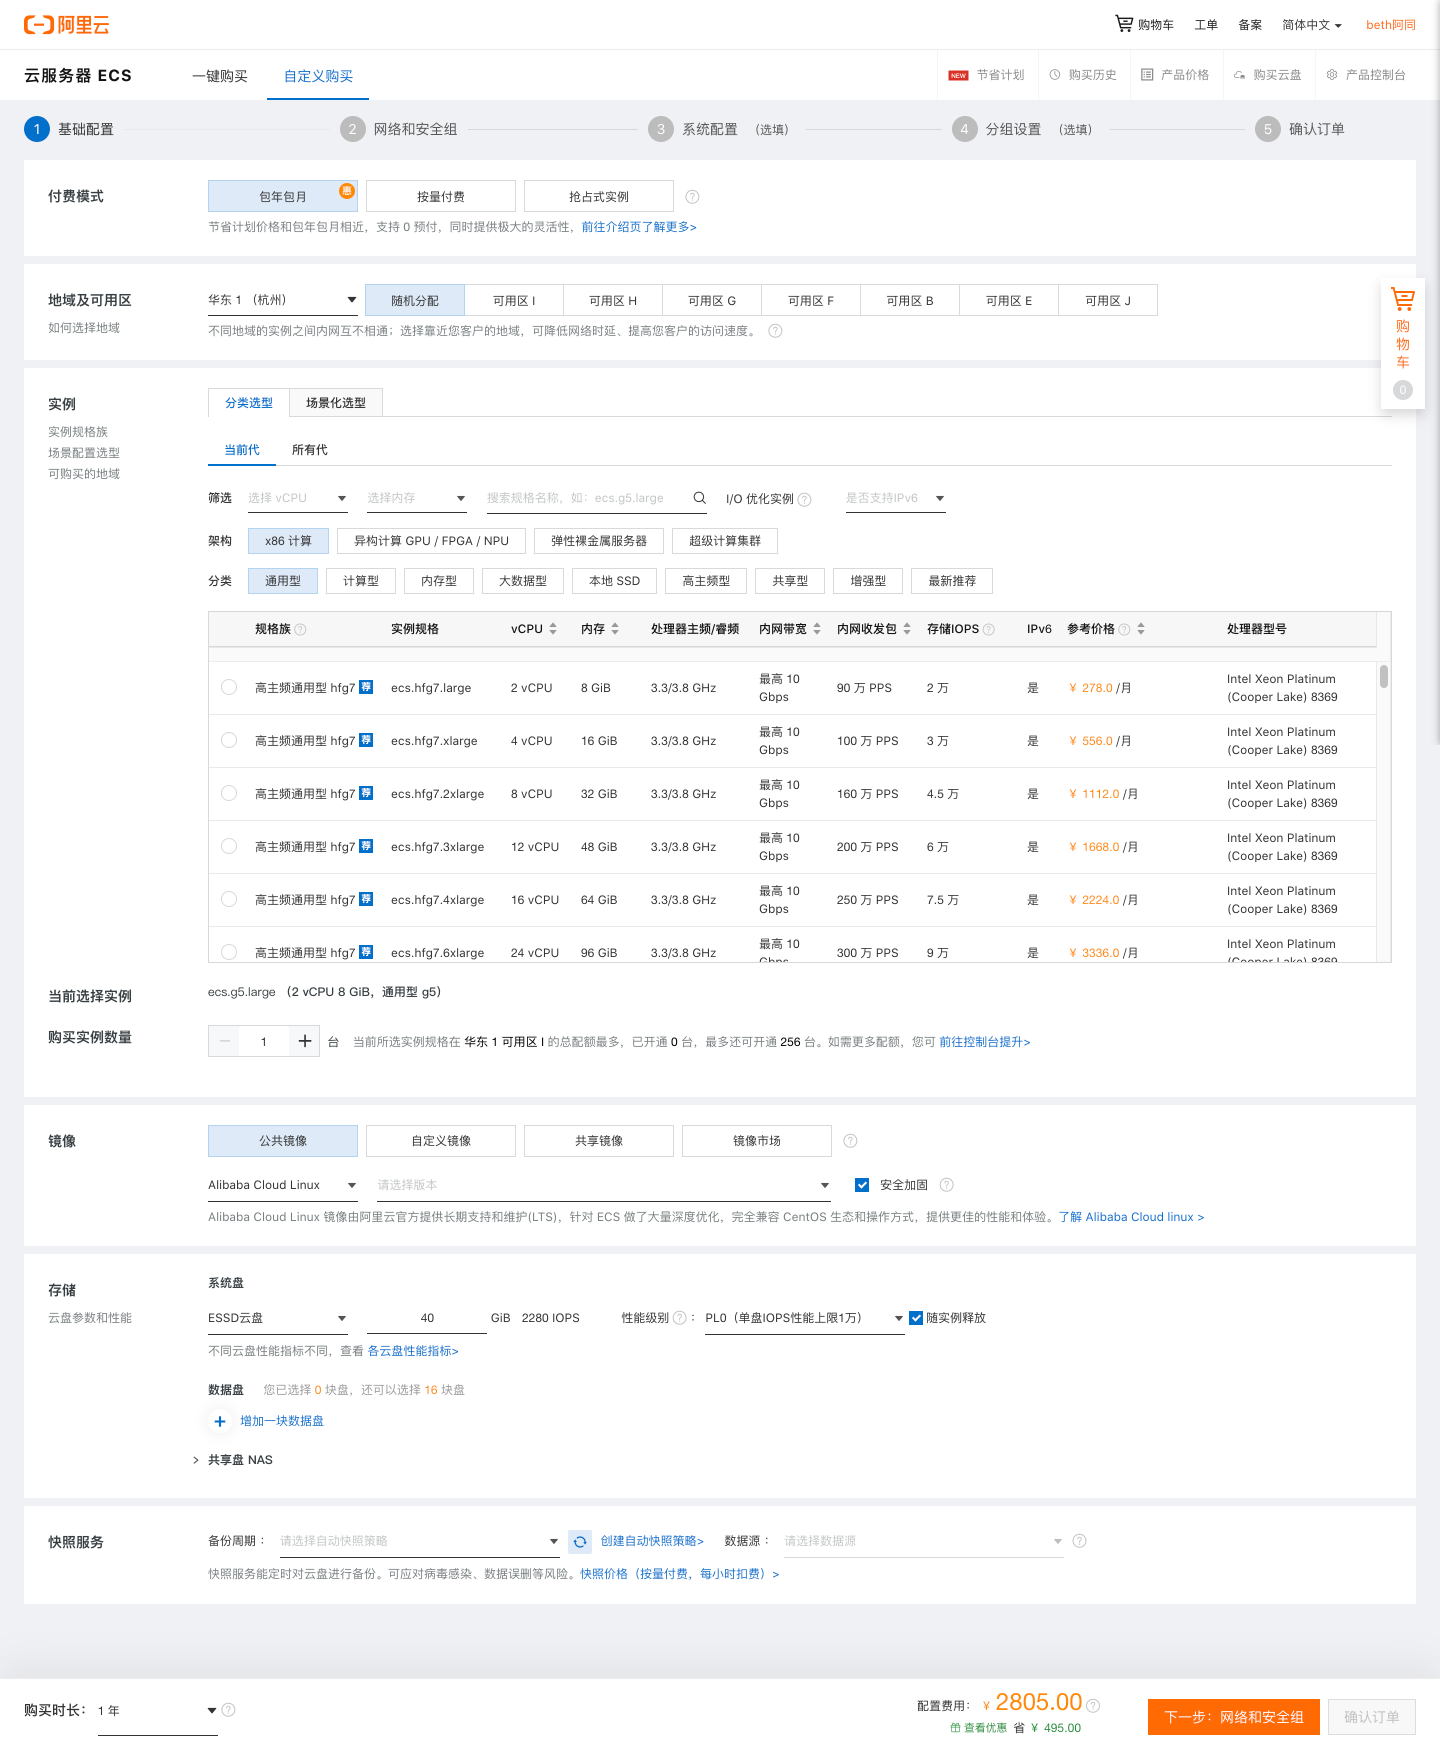
Task: Click help icon next to 2805.00 configuration fee
Action: tap(1093, 1706)
